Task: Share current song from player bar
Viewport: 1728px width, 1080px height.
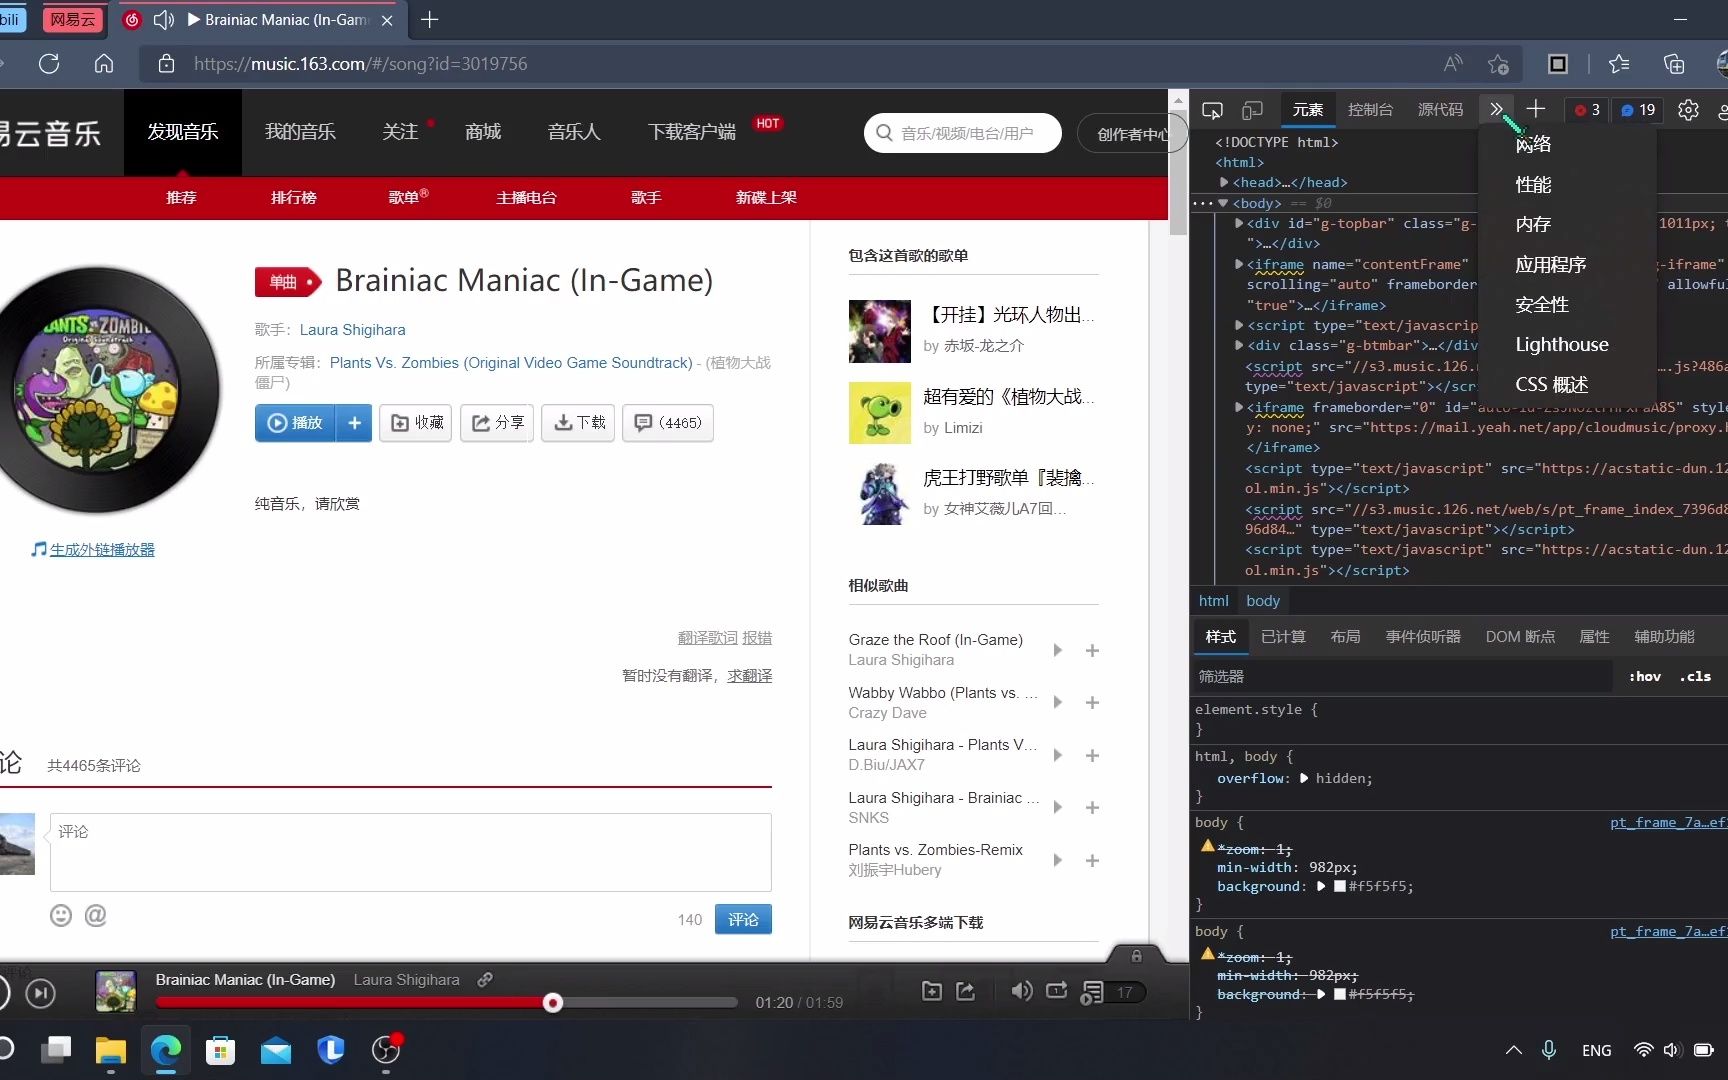Action: 965,991
